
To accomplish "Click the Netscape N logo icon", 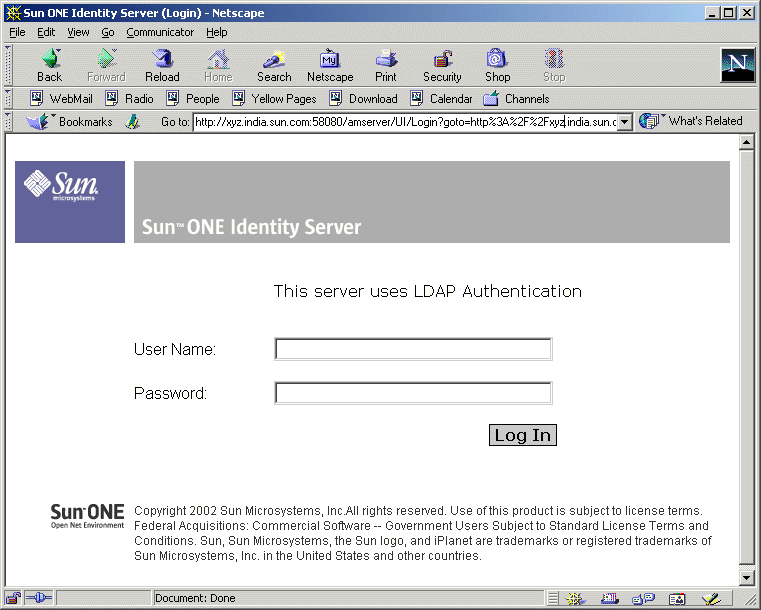I will tap(737, 65).
